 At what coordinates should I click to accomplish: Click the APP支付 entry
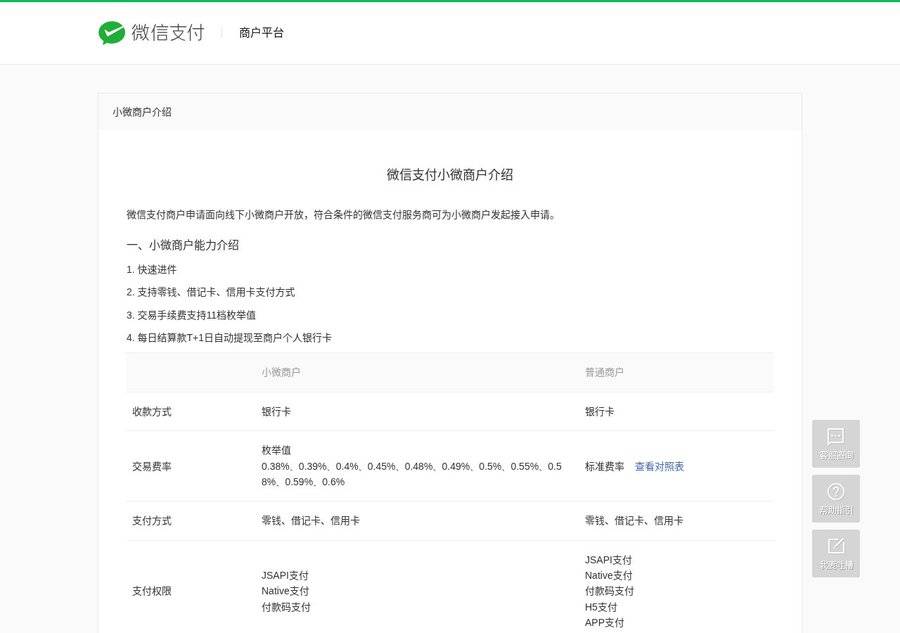point(604,623)
